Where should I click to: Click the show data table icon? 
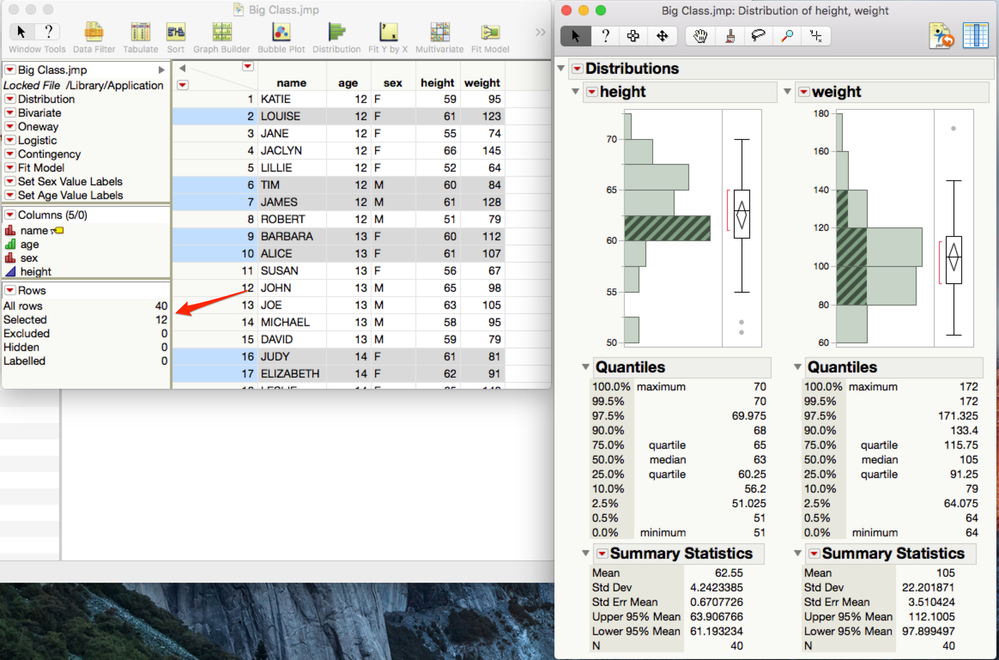coord(975,36)
